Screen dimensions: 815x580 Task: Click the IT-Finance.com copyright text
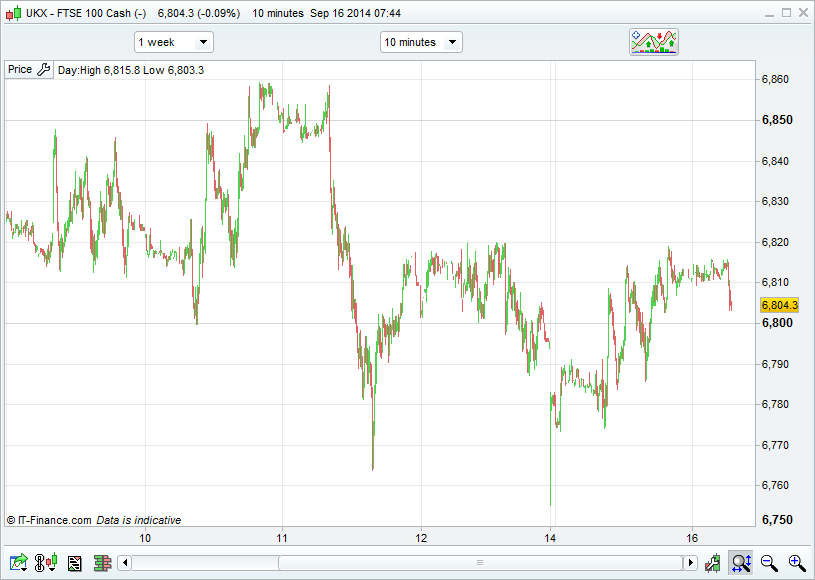point(49,520)
